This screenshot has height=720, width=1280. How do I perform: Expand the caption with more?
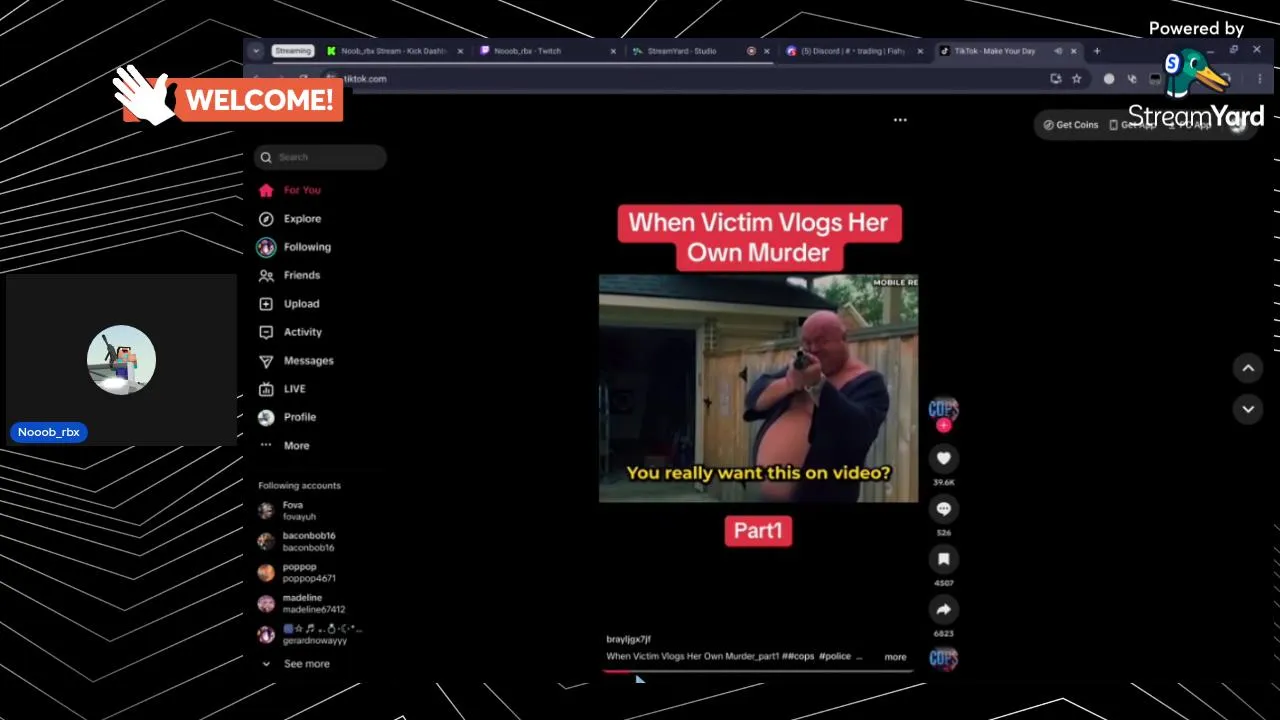[x=895, y=657]
